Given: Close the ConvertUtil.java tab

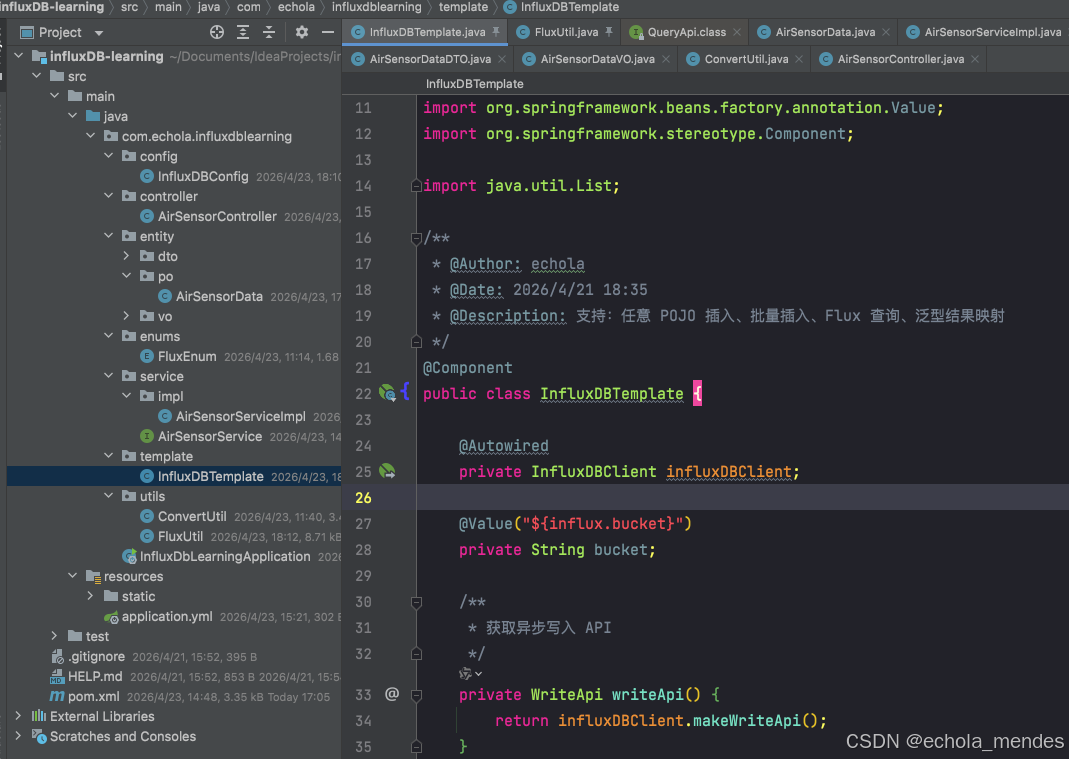Looking at the screenshot, I should point(799,59).
